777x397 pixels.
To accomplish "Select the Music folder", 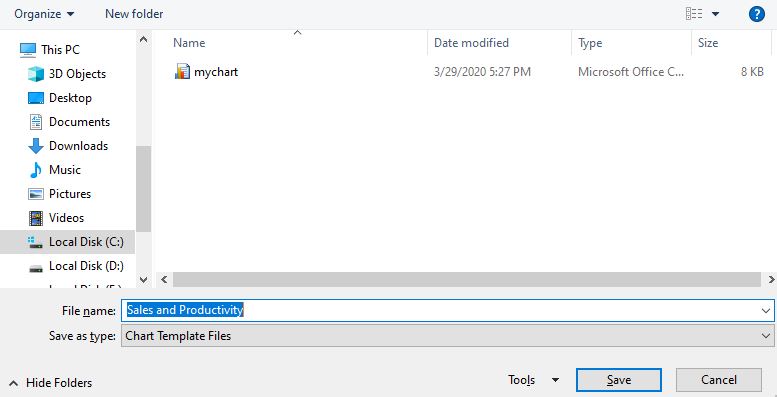I will point(64,170).
